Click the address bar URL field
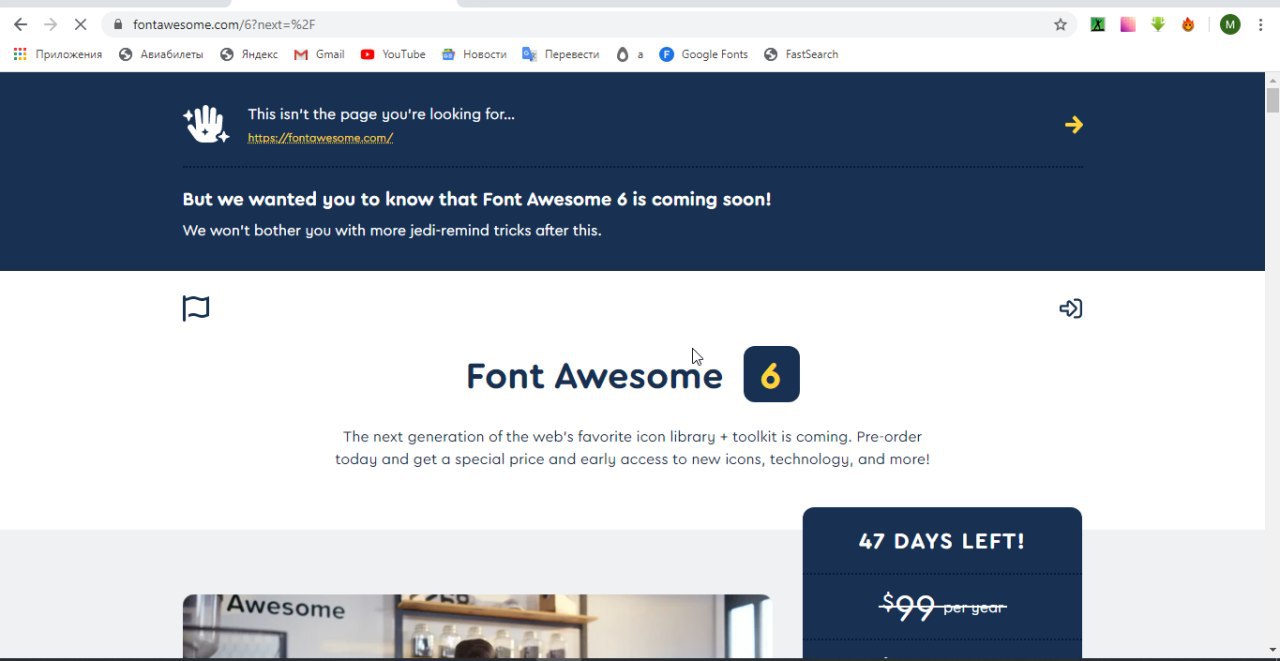1280x661 pixels. click(x=590, y=24)
